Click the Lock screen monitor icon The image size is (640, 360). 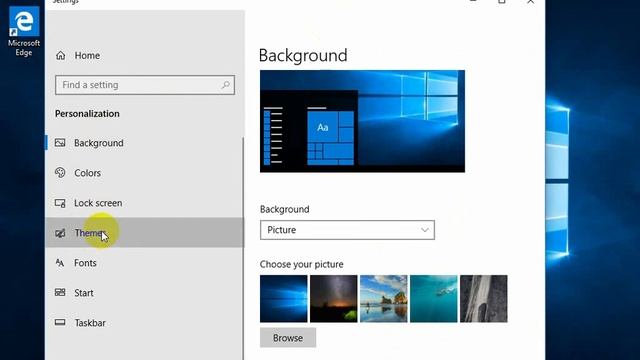pos(60,203)
